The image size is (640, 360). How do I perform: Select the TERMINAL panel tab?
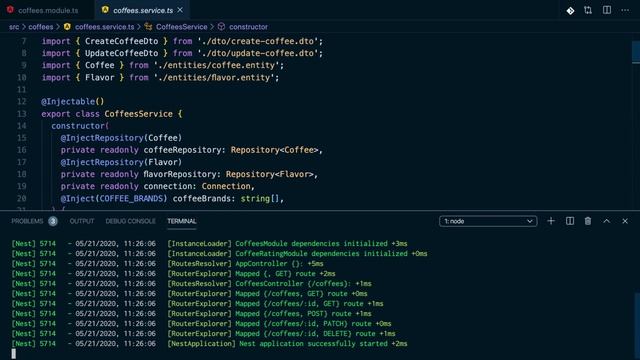[x=182, y=221]
